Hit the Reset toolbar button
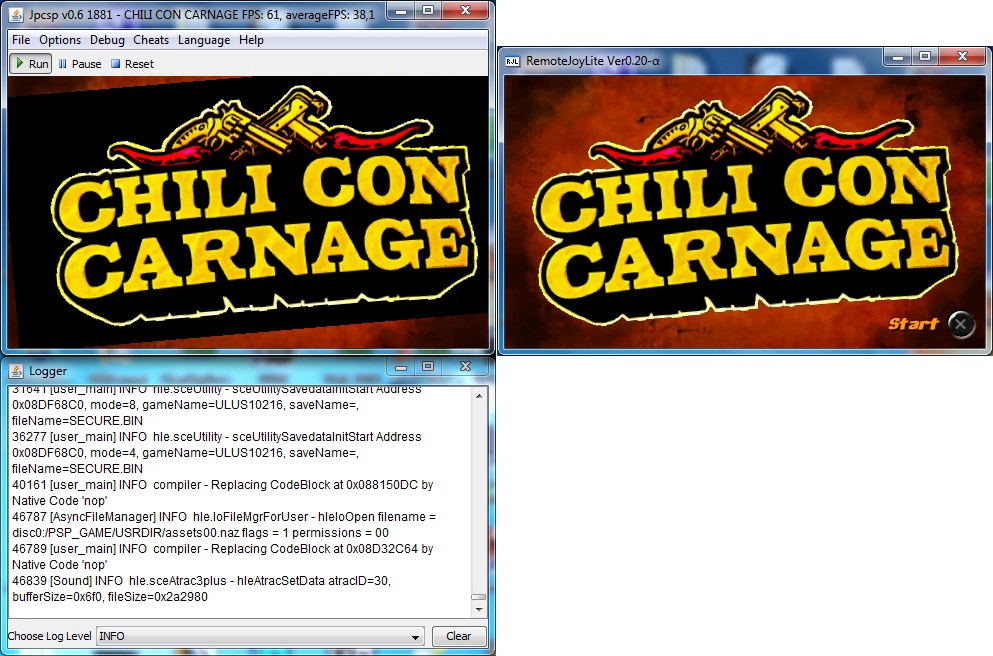This screenshot has width=993, height=656. click(132, 64)
